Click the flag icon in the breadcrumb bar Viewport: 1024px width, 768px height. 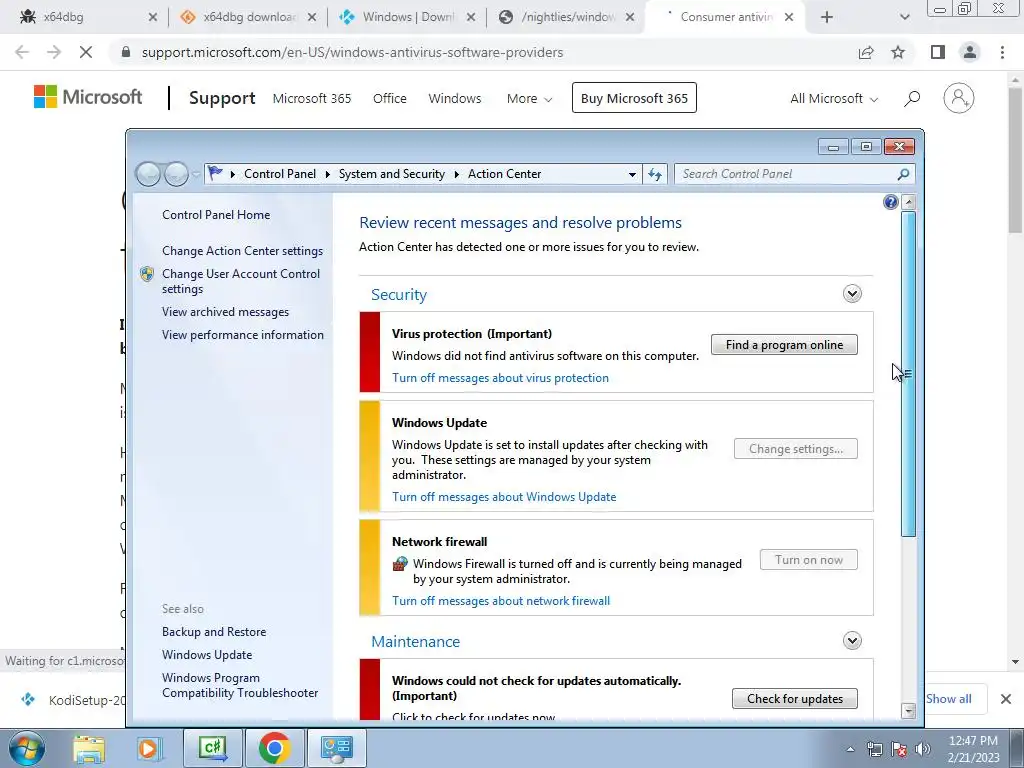(x=215, y=173)
